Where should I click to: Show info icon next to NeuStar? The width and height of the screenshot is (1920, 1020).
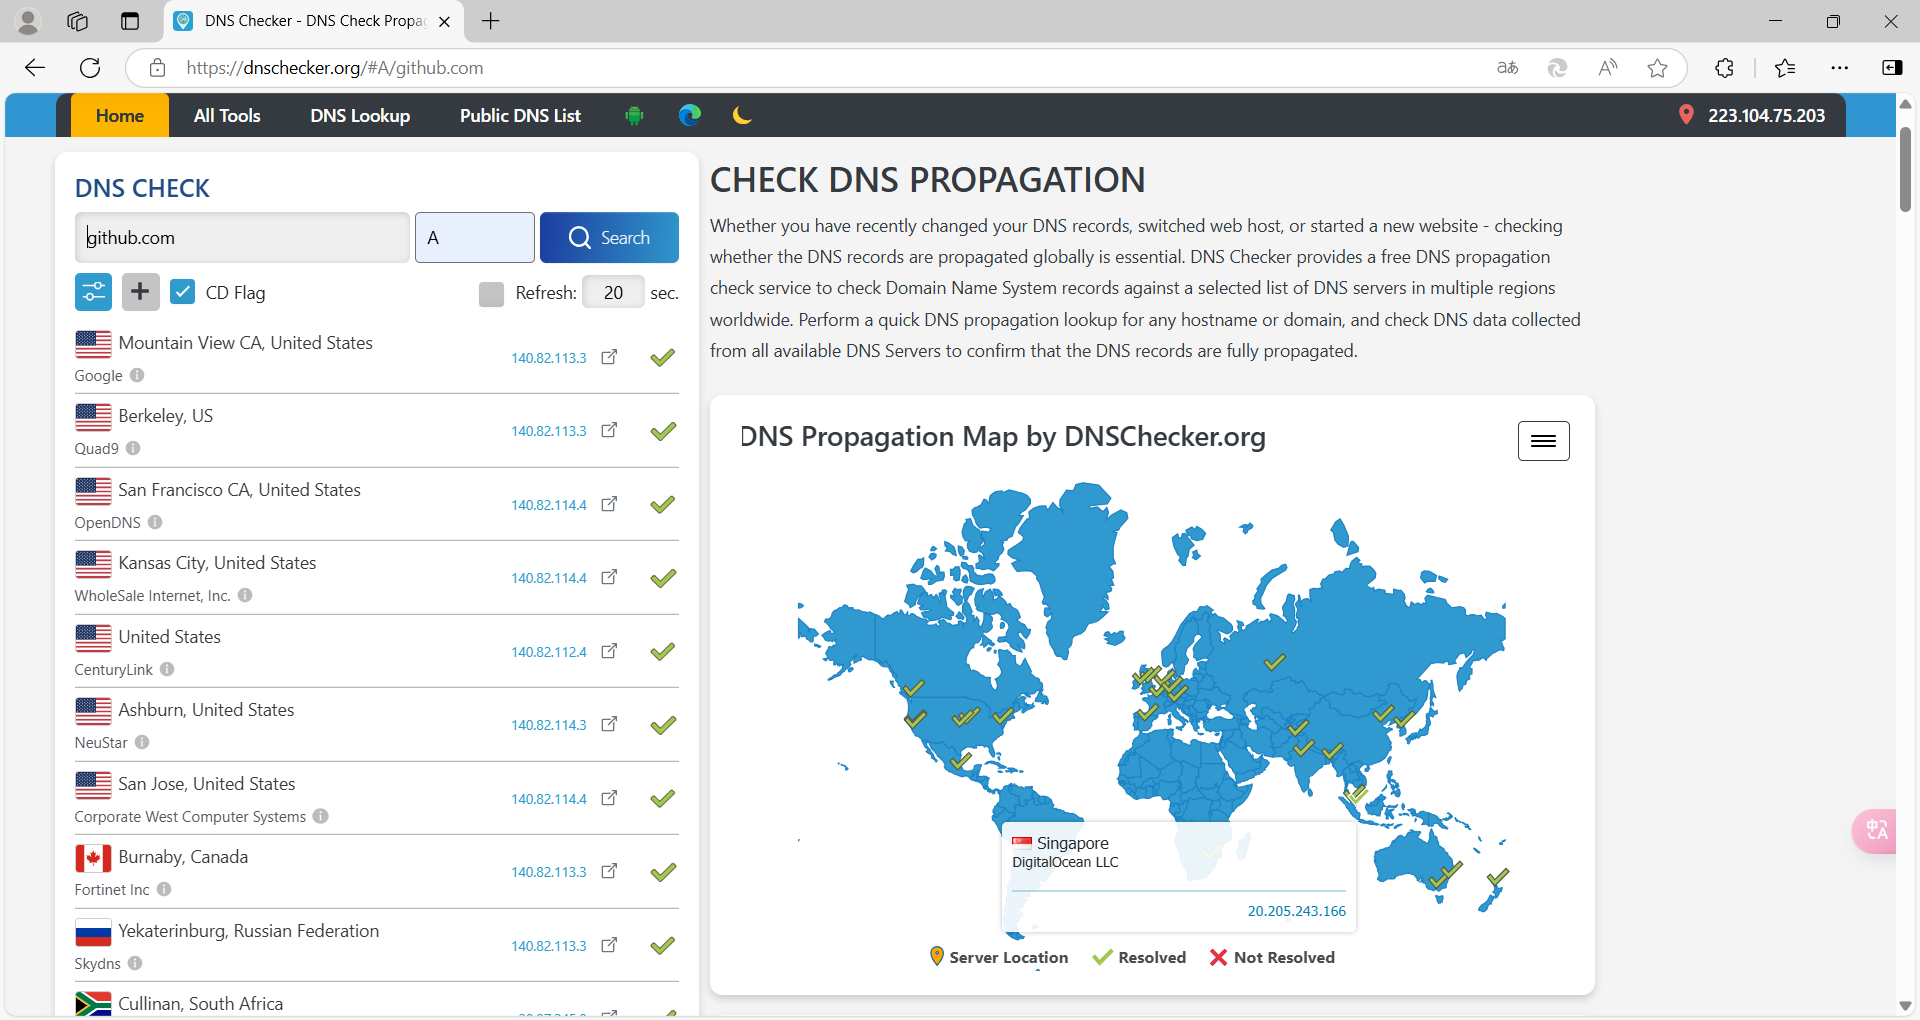[142, 742]
